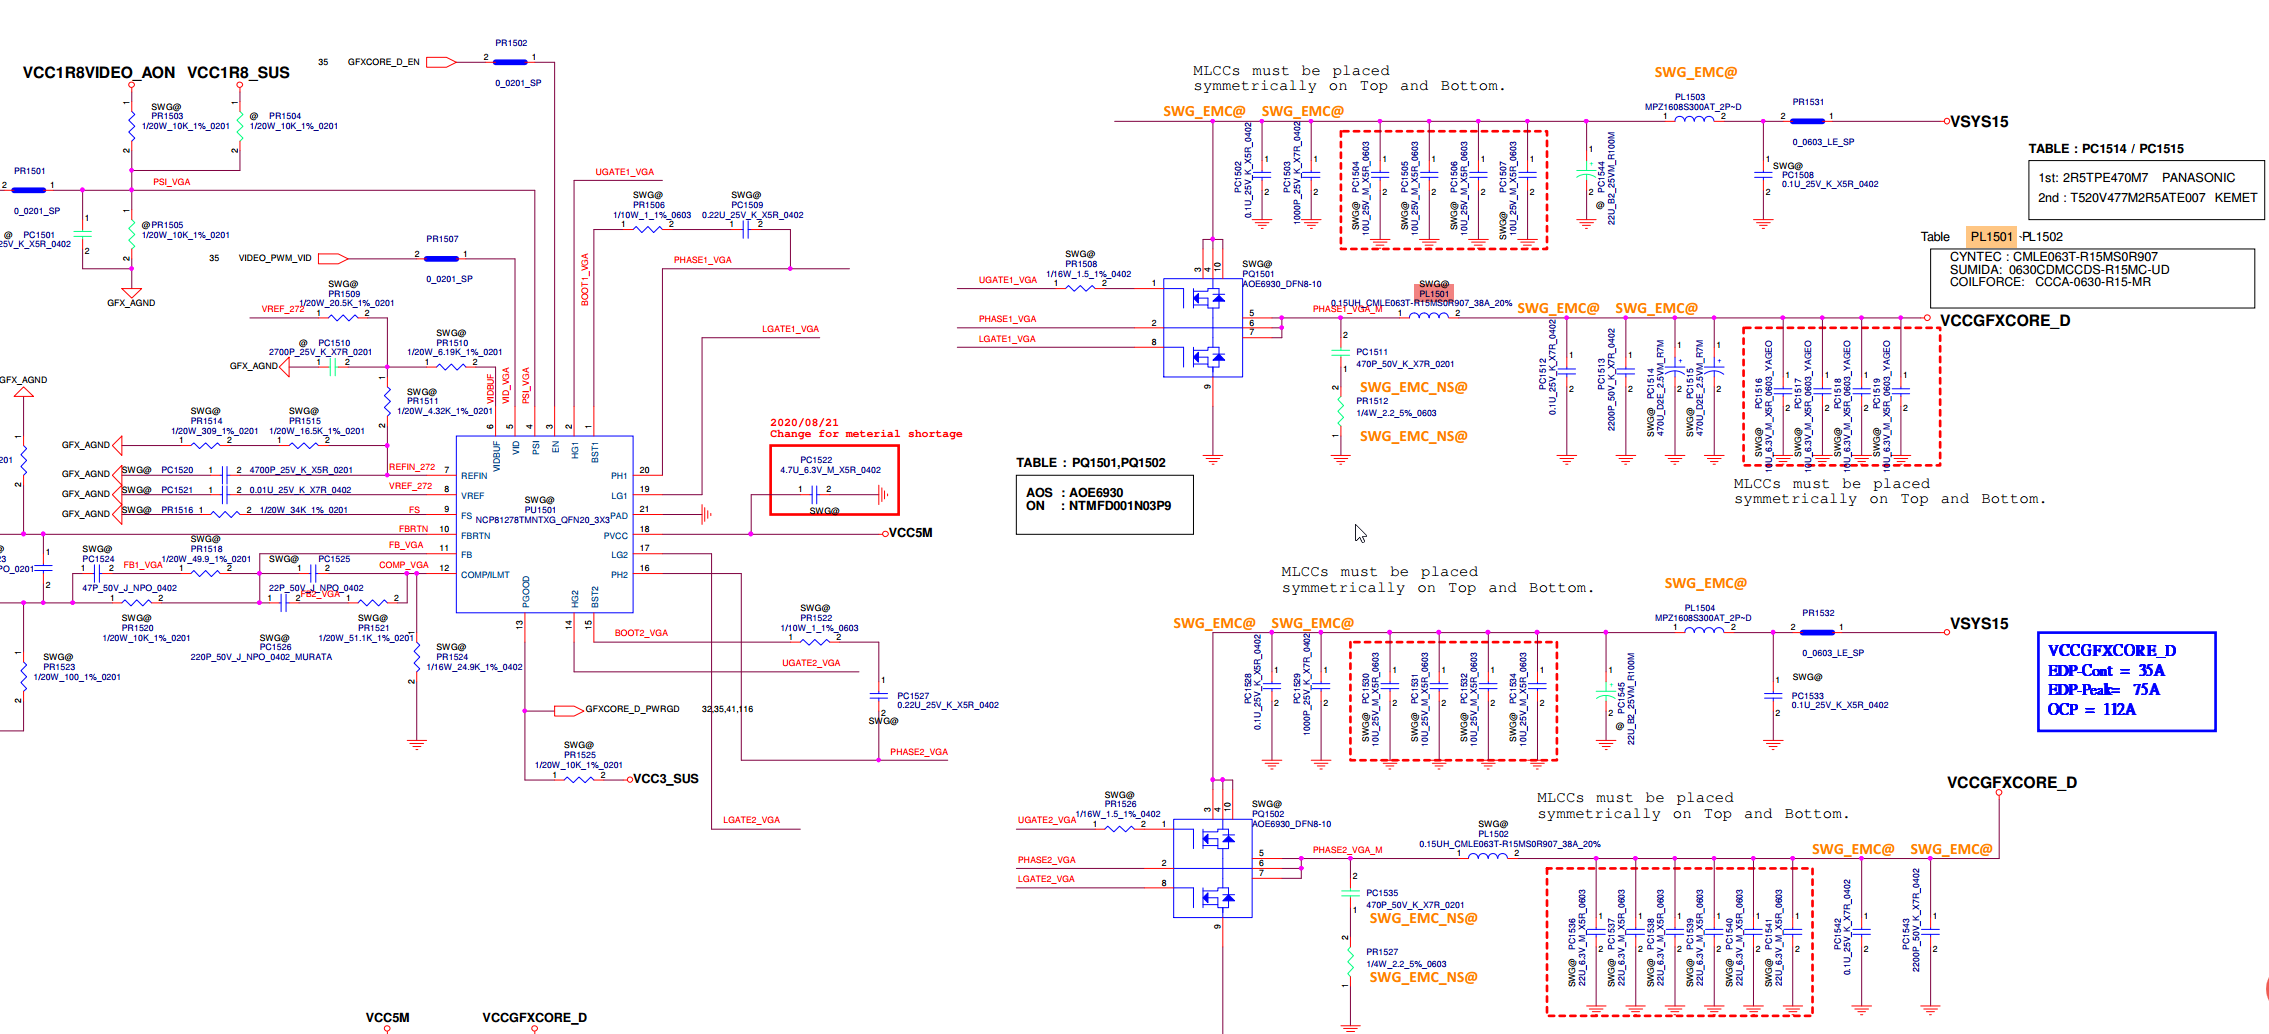Select the '2nd : T520V477M2R5ATE007 KEMET' entry
The height and width of the screenshot is (1034, 2269).
click(x=2148, y=198)
